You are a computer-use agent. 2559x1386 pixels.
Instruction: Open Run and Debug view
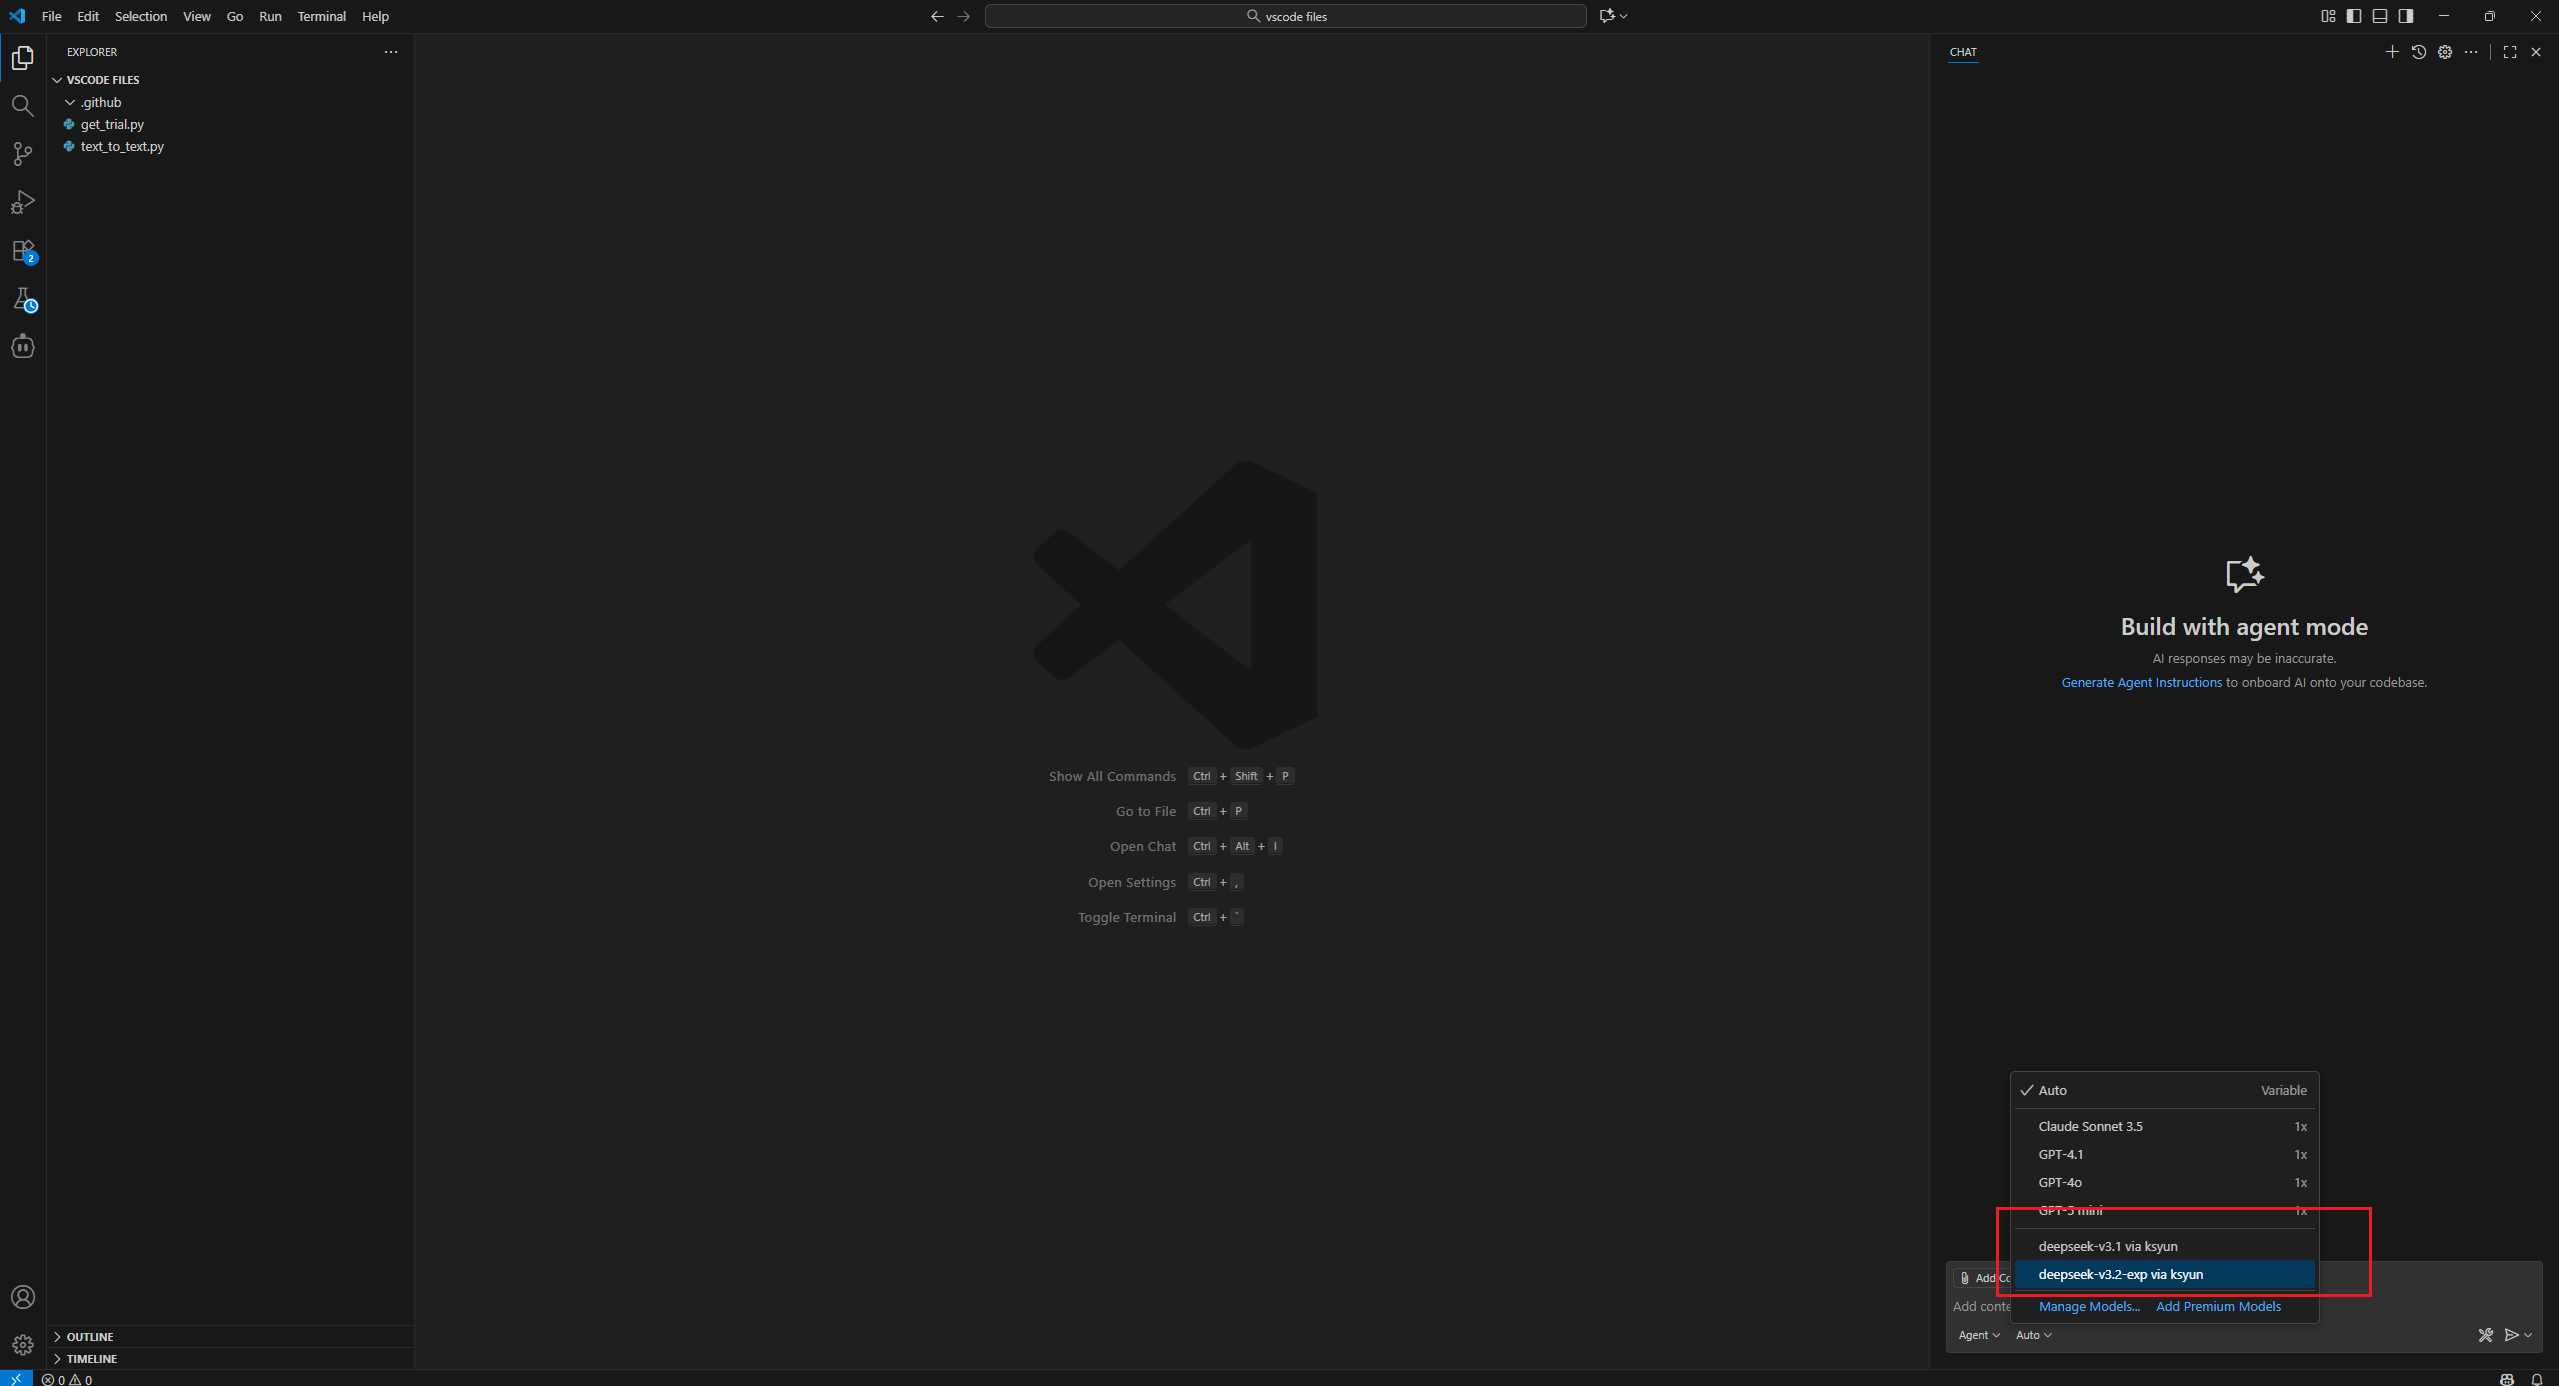coord(22,202)
